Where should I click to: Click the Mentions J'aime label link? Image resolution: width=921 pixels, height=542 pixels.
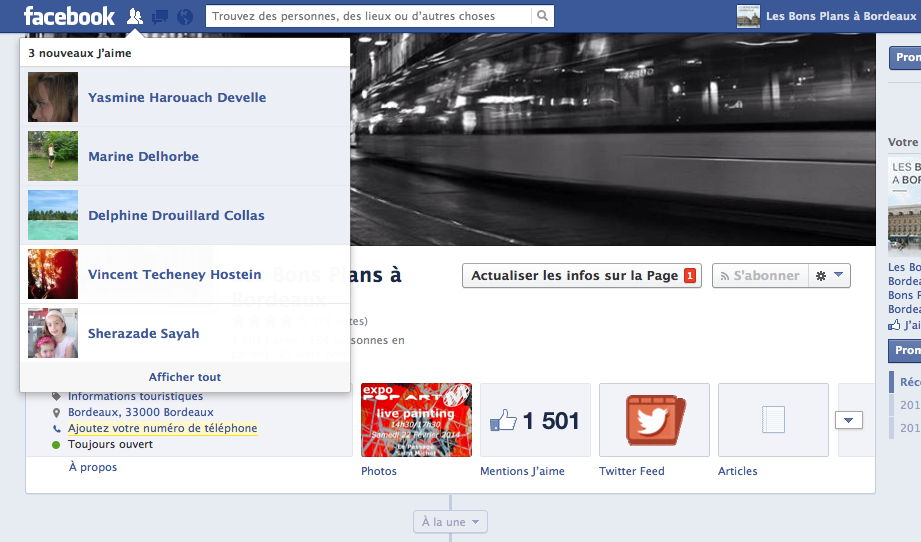click(522, 471)
